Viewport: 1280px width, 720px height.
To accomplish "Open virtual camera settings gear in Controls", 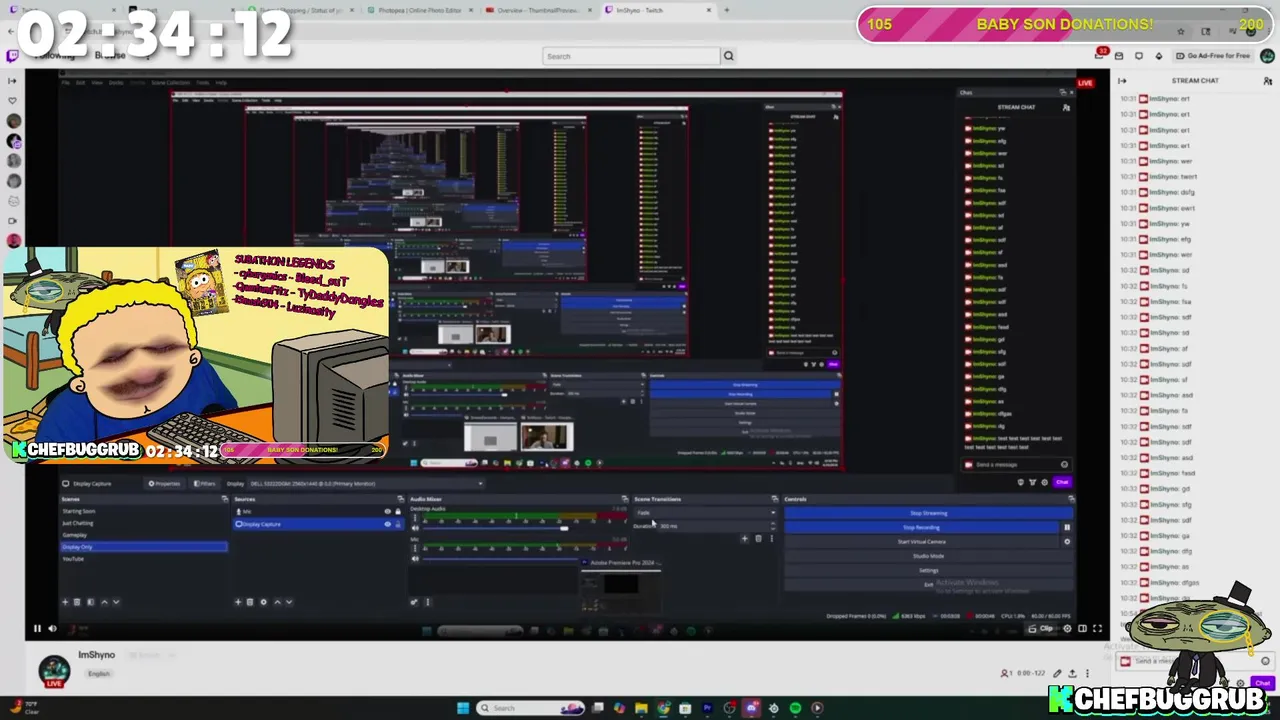I will pos(1067,542).
